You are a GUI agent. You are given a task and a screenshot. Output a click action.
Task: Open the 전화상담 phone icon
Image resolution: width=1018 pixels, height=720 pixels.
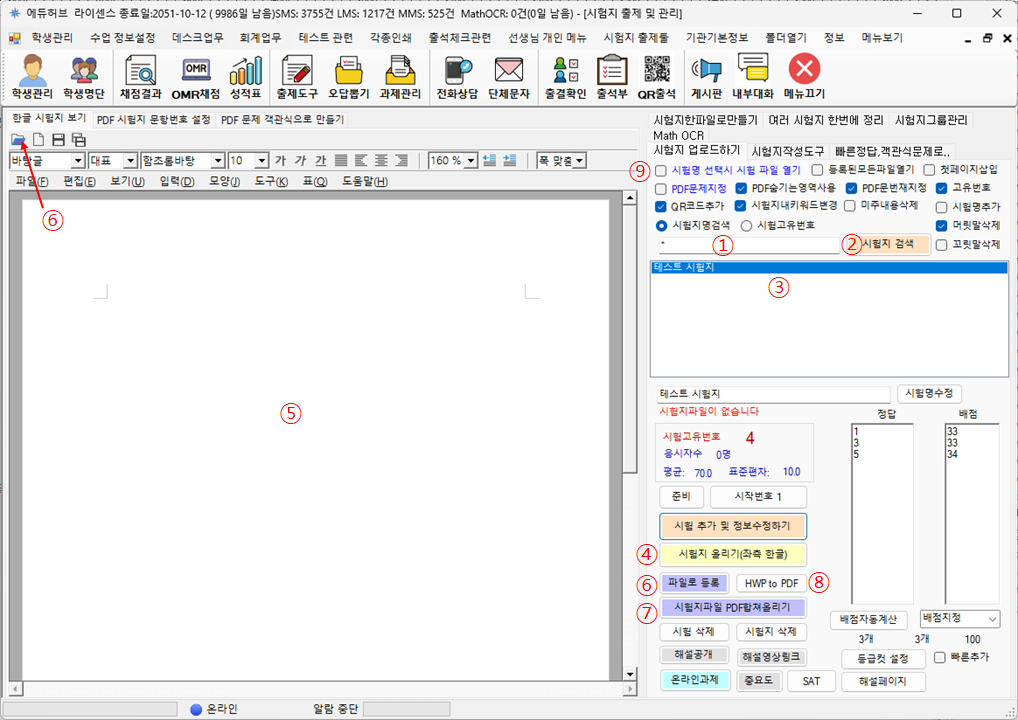(457, 77)
